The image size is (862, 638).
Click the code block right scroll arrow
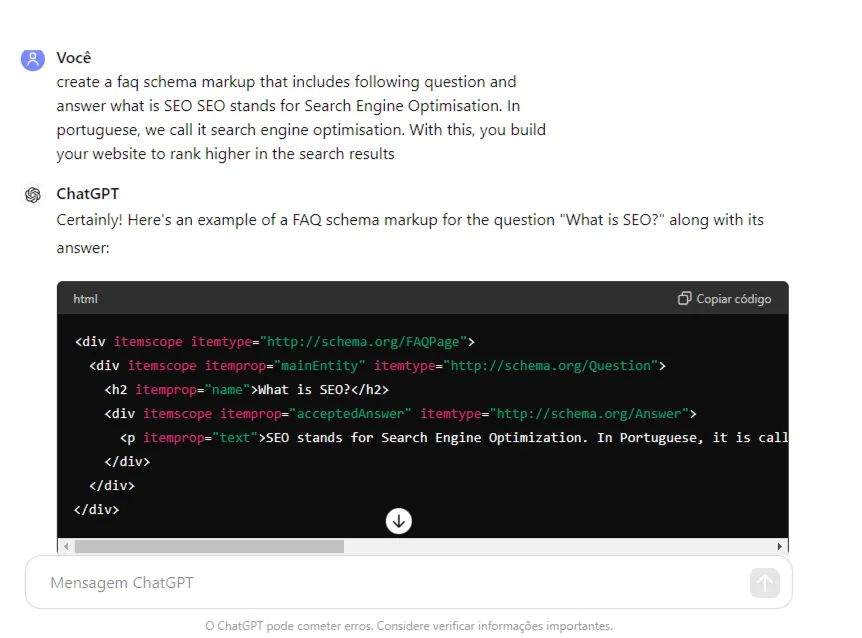coord(779,546)
